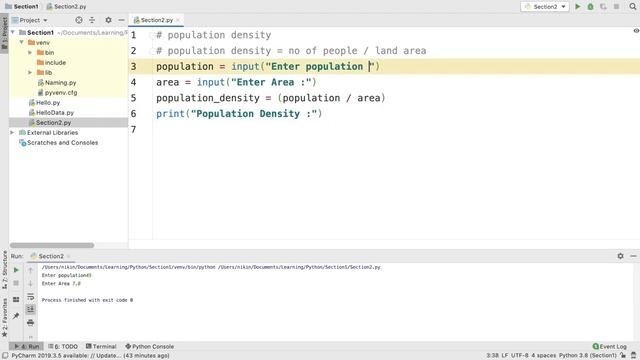
Task: Expand the bin folder
Action: pos(30,53)
